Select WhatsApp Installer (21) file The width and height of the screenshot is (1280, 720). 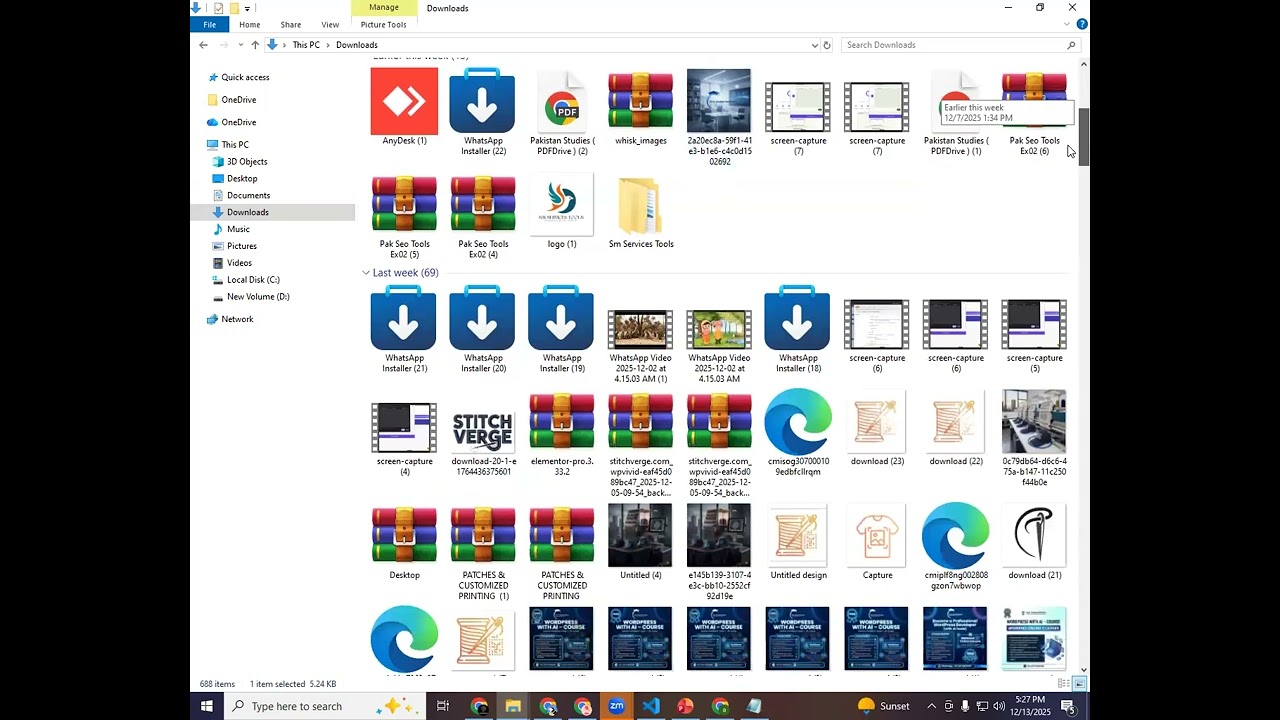click(x=404, y=331)
